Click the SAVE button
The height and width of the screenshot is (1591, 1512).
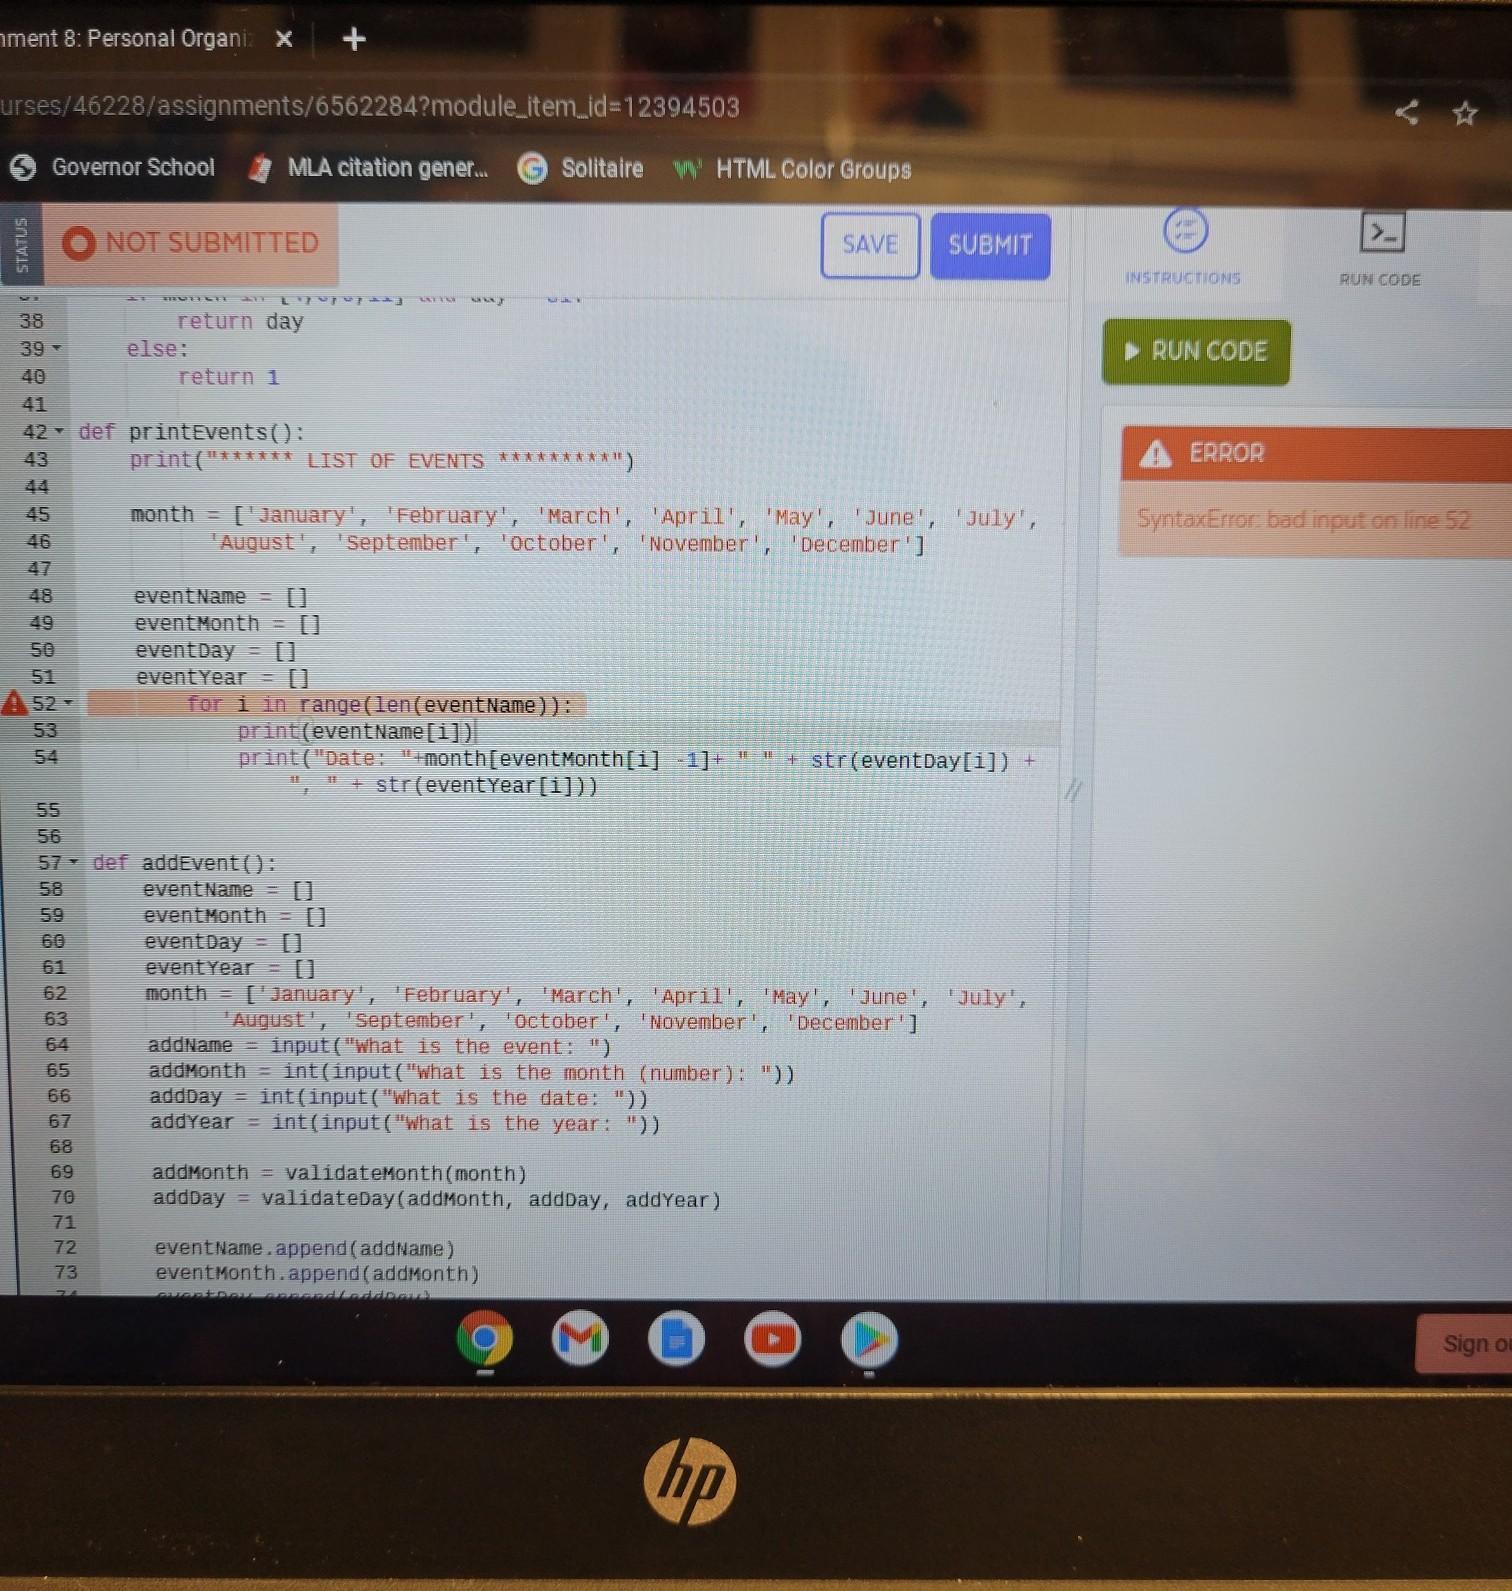[870, 245]
